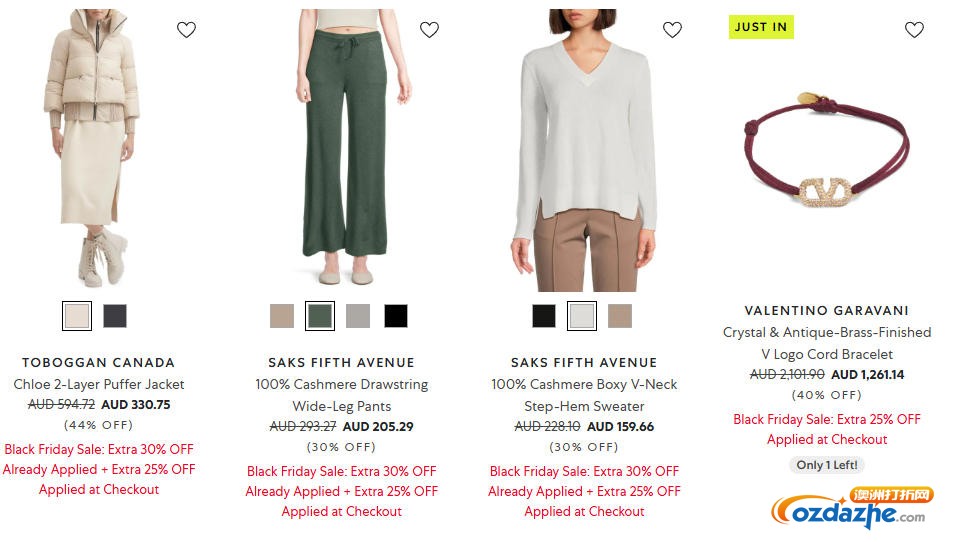Click heart icon on cashmere wide-leg pants
This screenshot has height=542, width=956.
point(429,30)
